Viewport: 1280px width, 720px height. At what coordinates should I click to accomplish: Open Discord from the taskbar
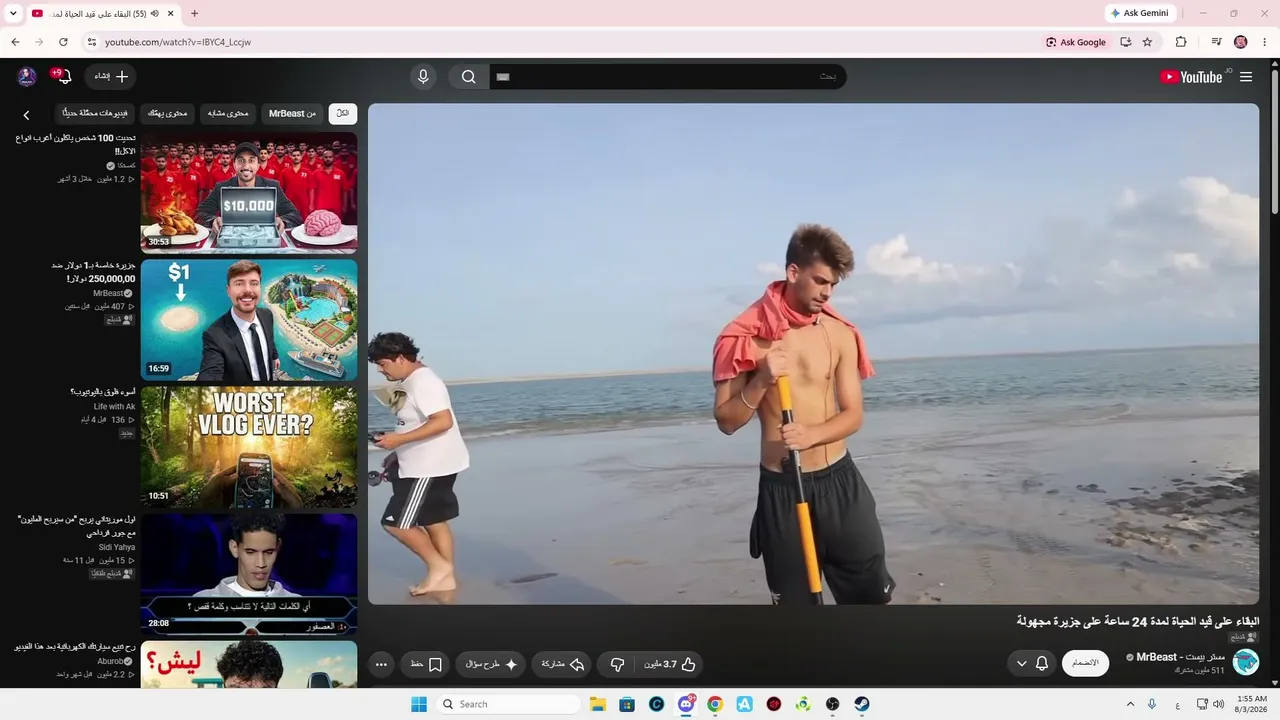pyautogui.click(x=686, y=704)
